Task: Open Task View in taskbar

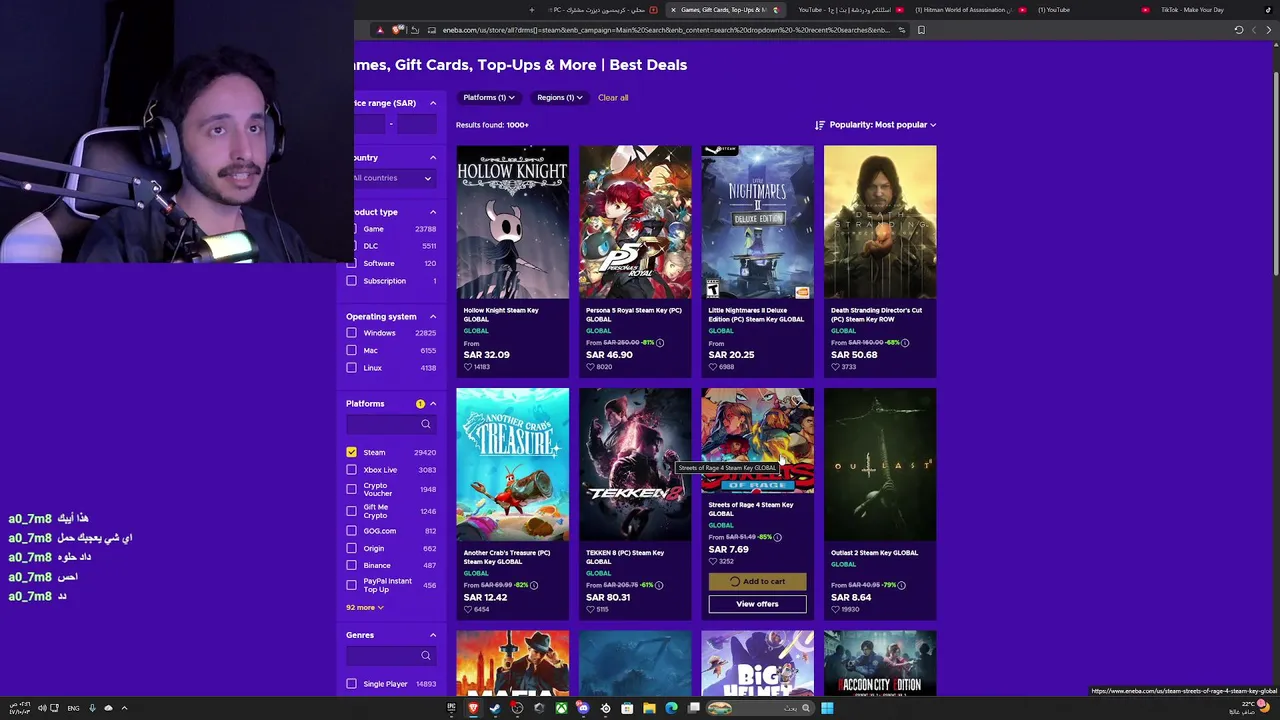Action: coord(693,708)
